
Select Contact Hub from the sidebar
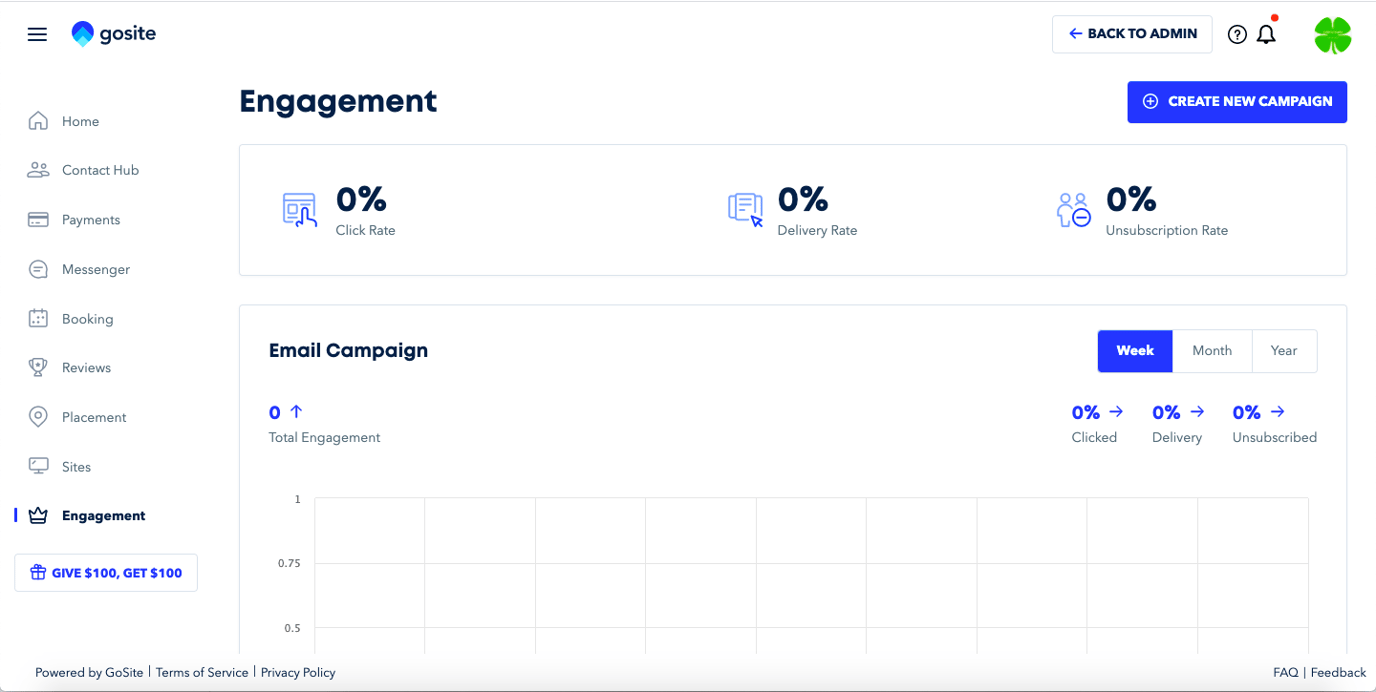click(x=100, y=170)
